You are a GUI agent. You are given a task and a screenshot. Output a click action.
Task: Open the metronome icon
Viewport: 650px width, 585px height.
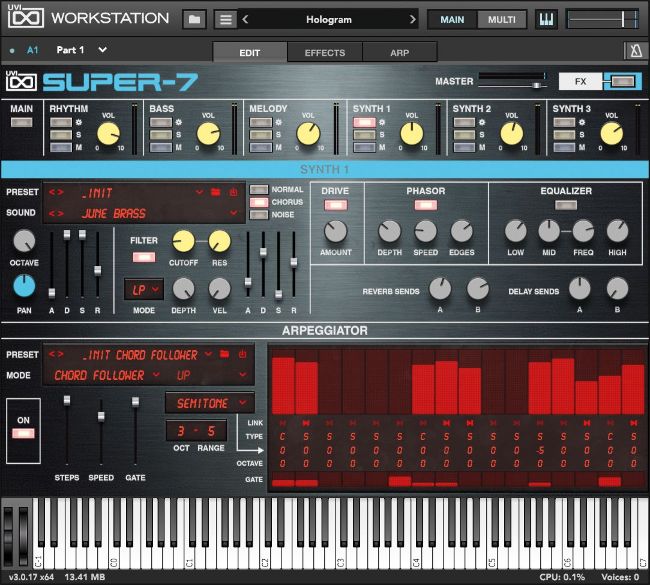coord(635,51)
